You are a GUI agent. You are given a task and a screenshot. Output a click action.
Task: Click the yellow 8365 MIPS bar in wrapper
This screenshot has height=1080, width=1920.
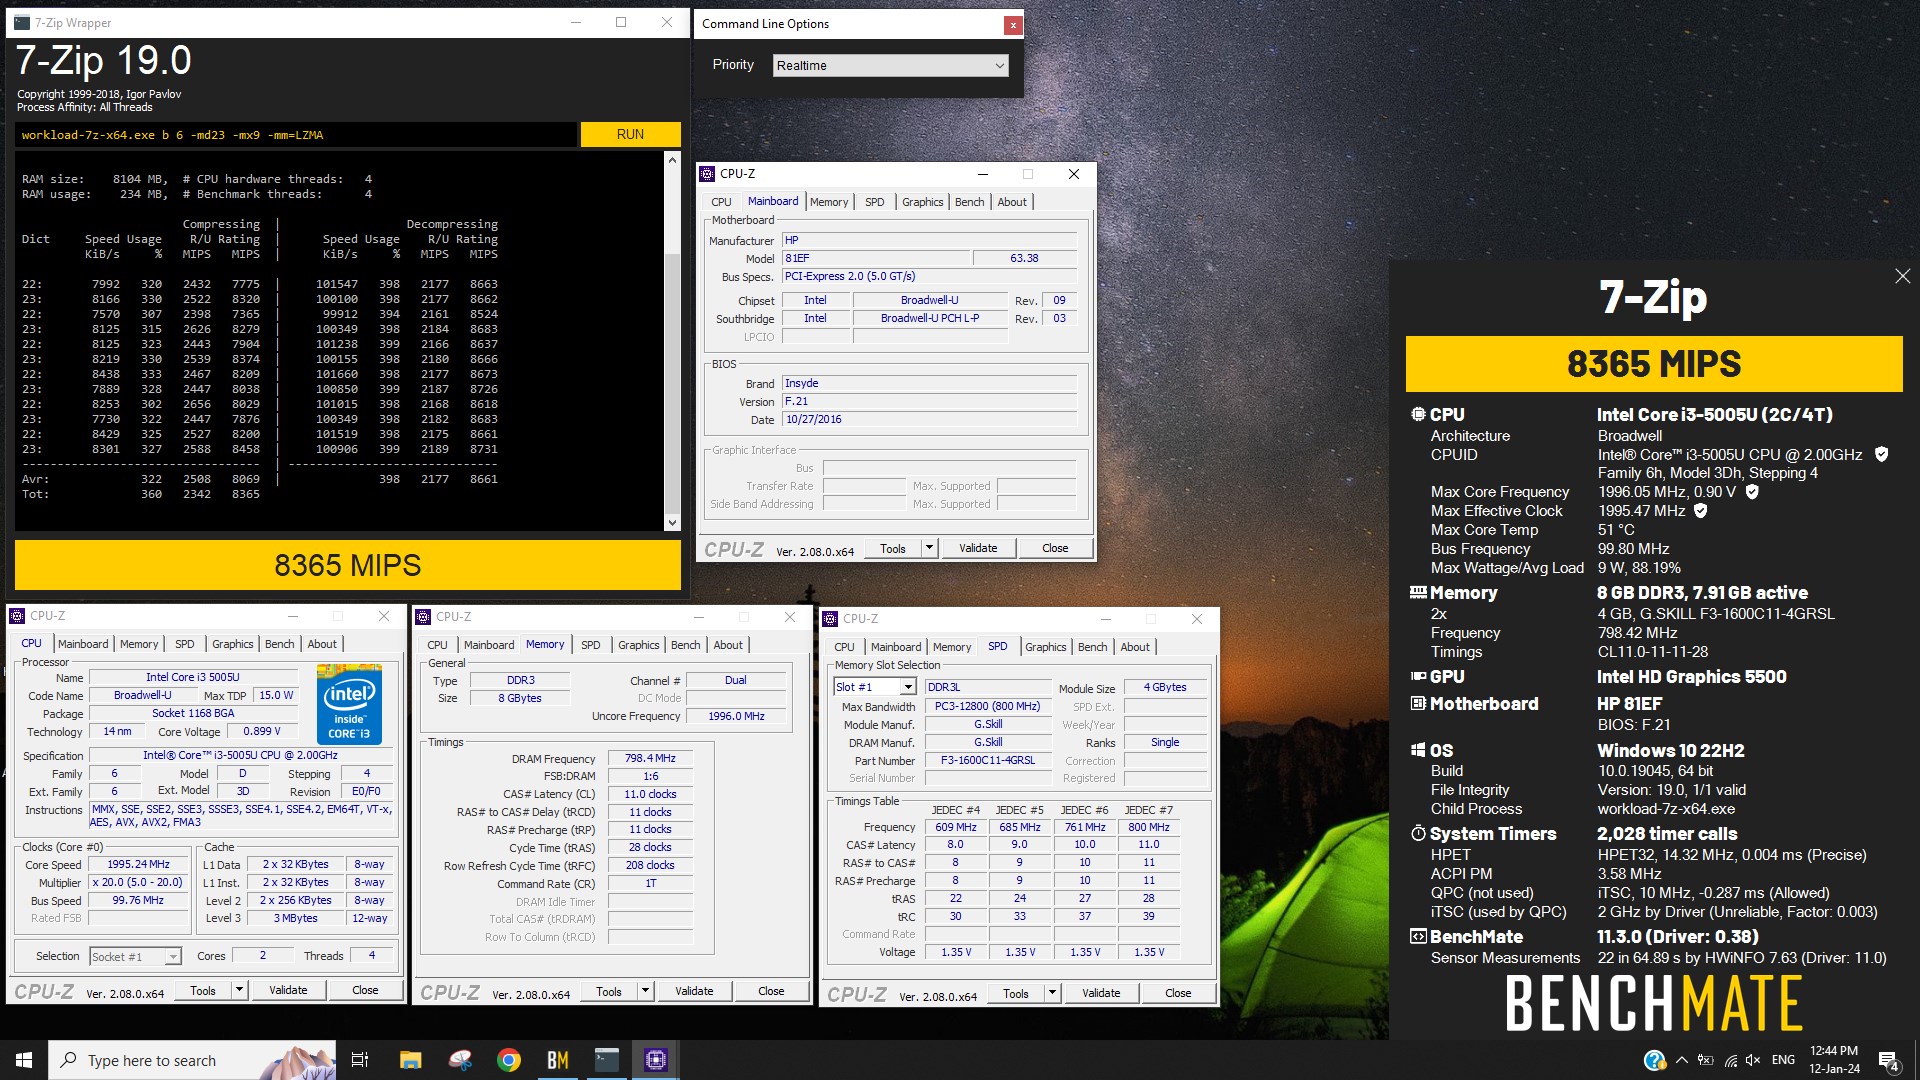click(x=348, y=565)
